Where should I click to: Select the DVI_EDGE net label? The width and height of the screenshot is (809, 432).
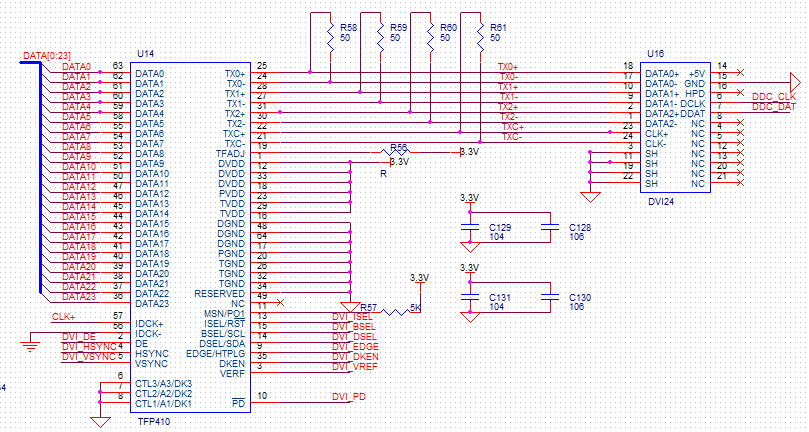pos(355,346)
